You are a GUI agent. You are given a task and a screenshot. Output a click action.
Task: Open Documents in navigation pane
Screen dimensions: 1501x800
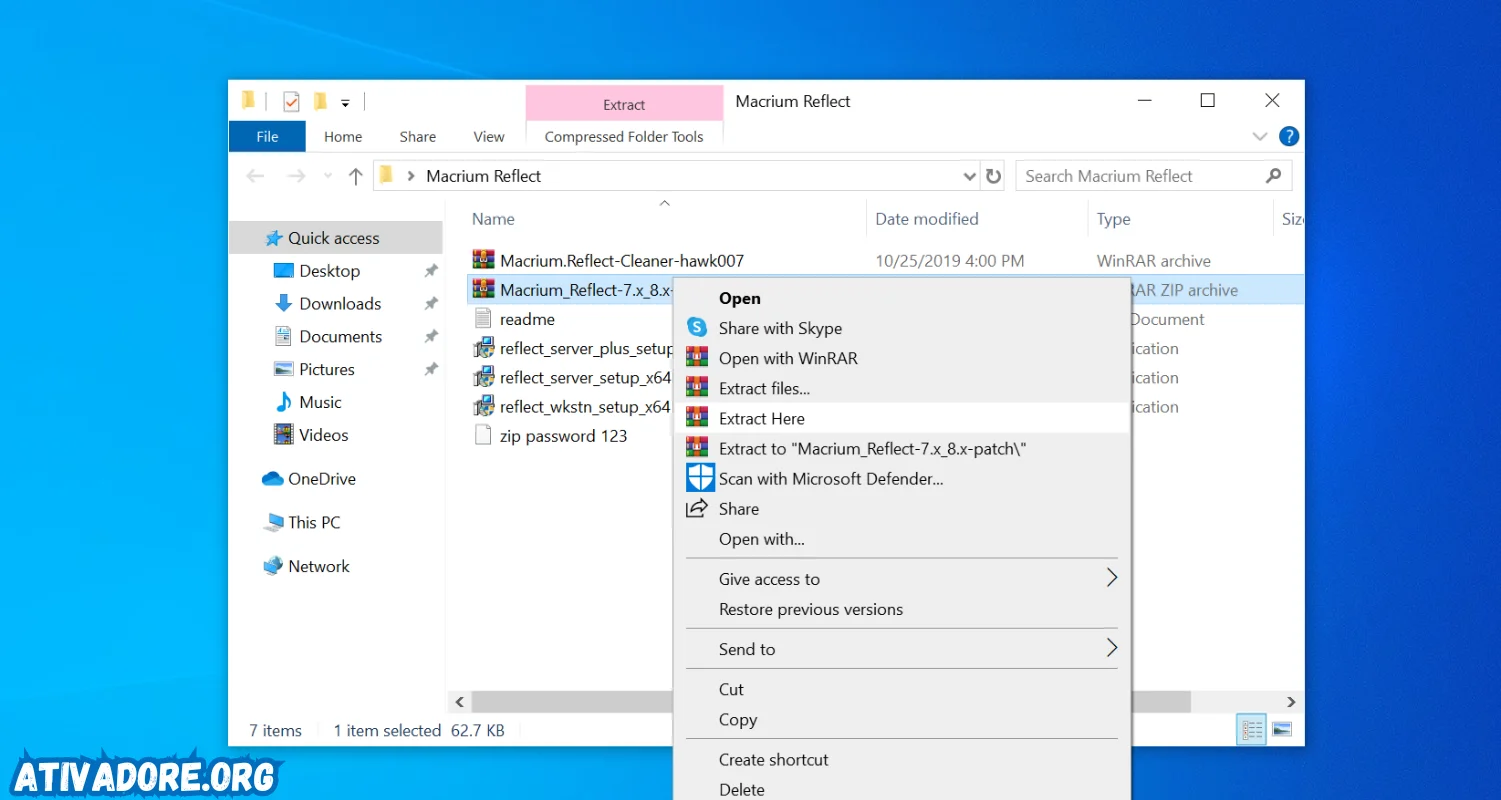click(x=340, y=336)
